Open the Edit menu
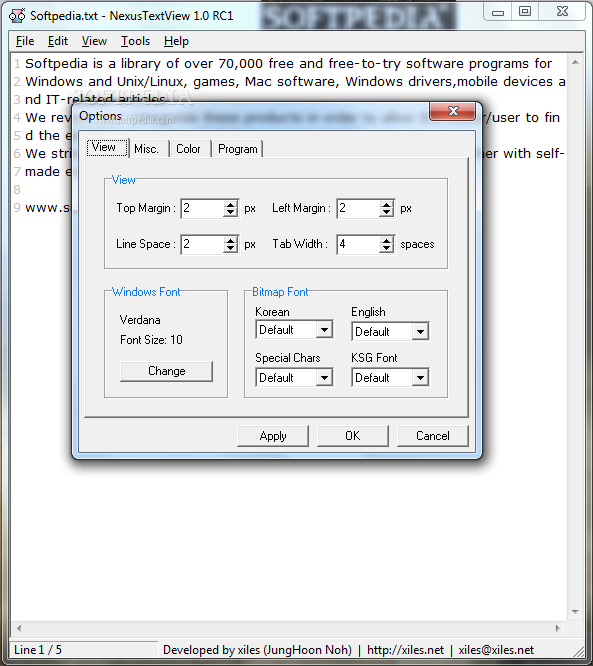This screenshot has width=593, height=666. [x=58, y=41]
